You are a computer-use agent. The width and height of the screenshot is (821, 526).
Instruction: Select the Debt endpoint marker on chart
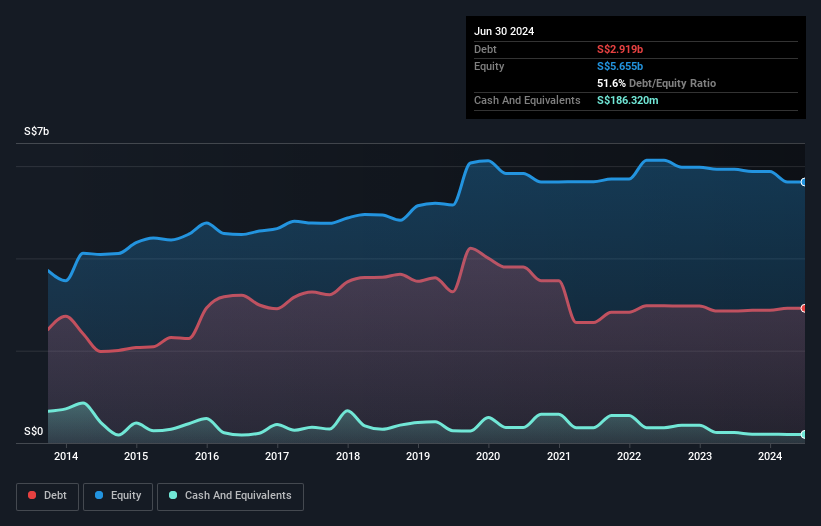click(804, 308)
